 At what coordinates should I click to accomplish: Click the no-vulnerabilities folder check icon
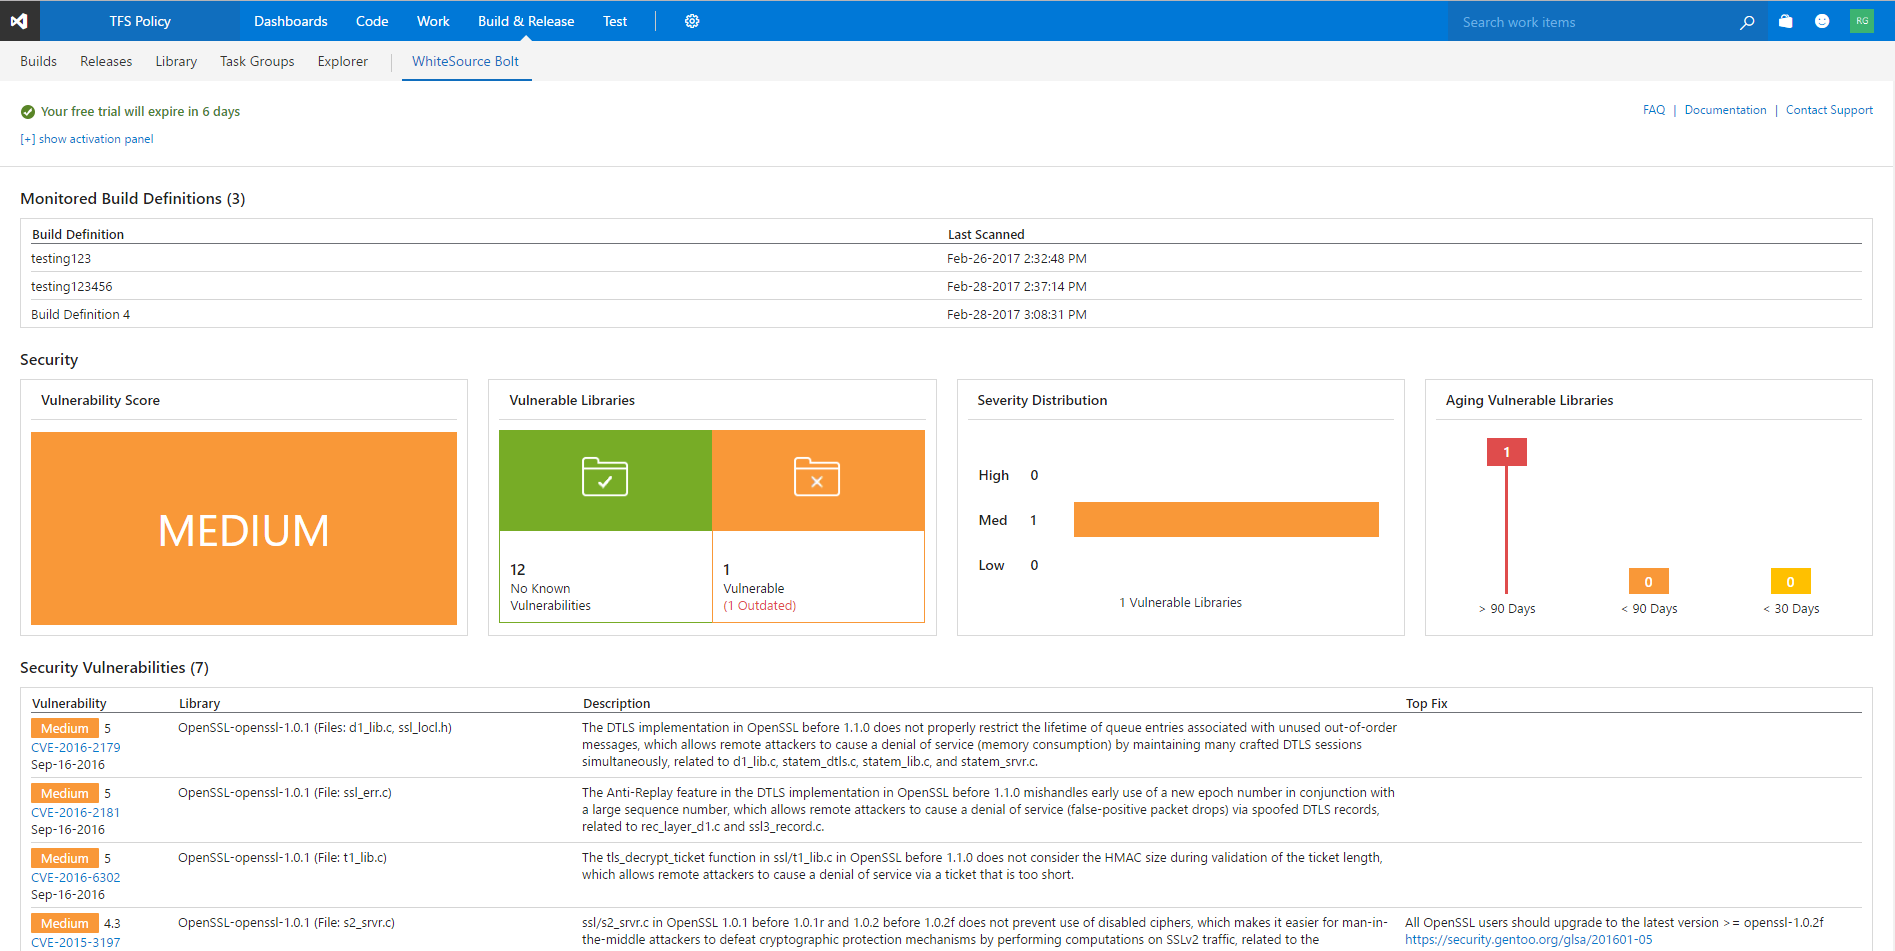(605, 477)
